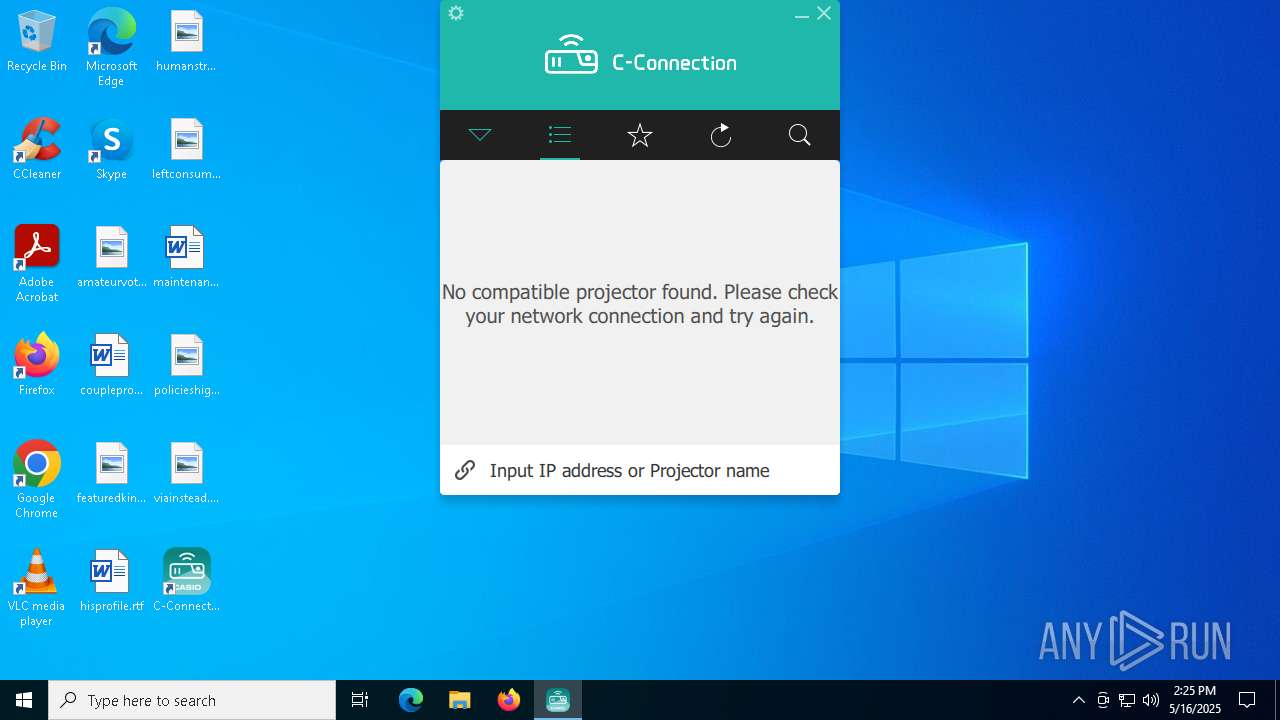Screen dimensions: 1280x720
Task: Select the CCleaner desktop shortcut
Action: (37, 150)
